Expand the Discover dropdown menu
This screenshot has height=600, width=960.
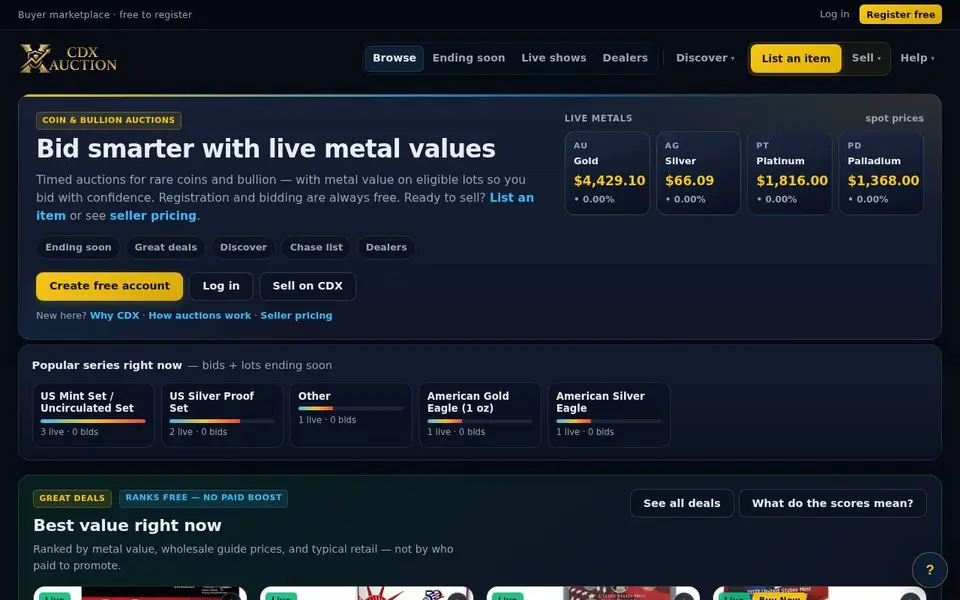[705, 58]
